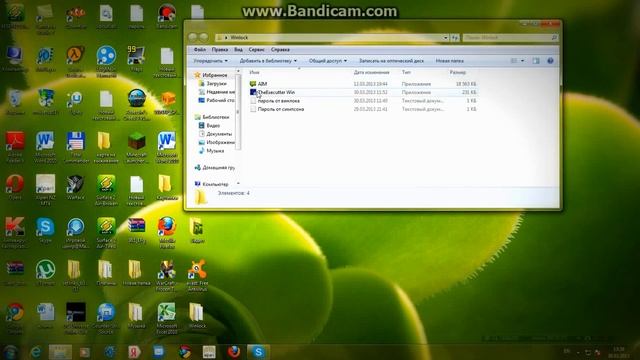
Task: Click Записать на оптический диск button
Action: 391,61
